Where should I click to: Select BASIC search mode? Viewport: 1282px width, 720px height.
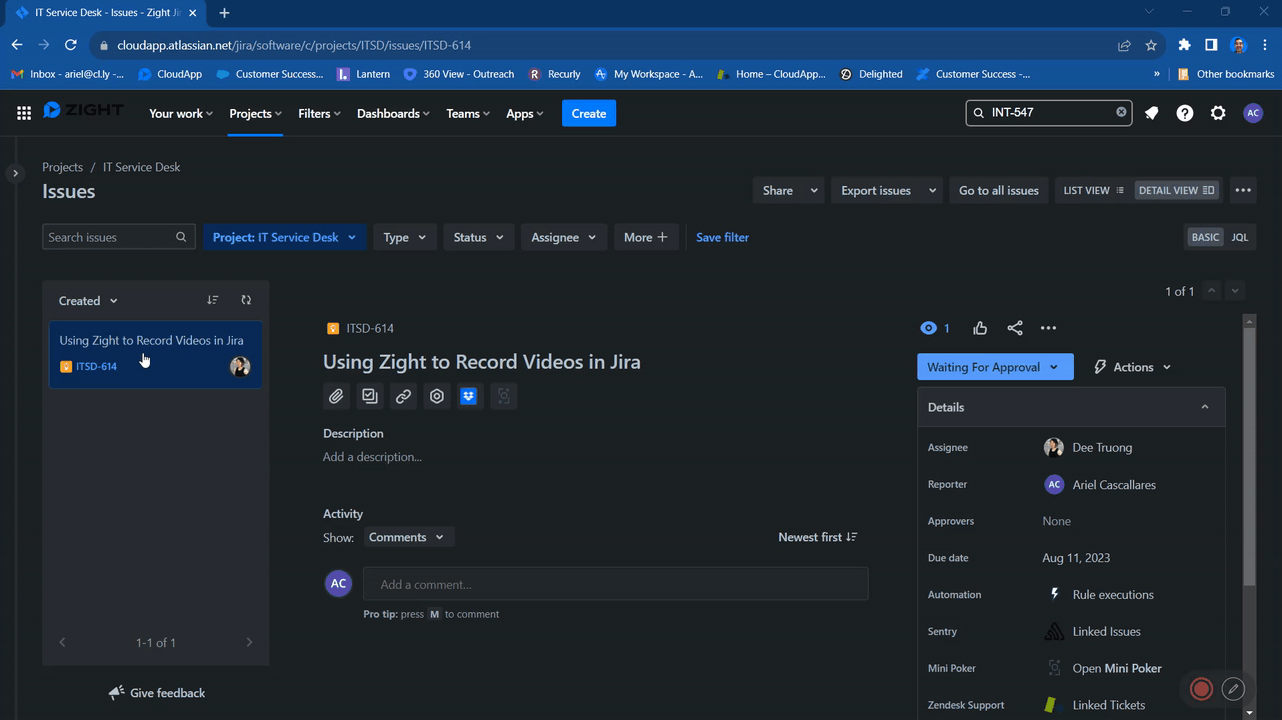coord(1205,237)
